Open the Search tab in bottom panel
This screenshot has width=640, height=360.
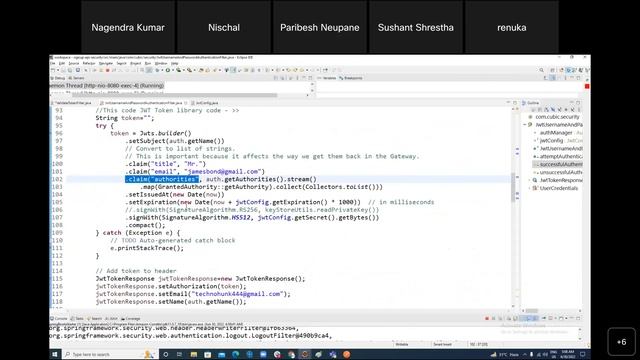95,318
